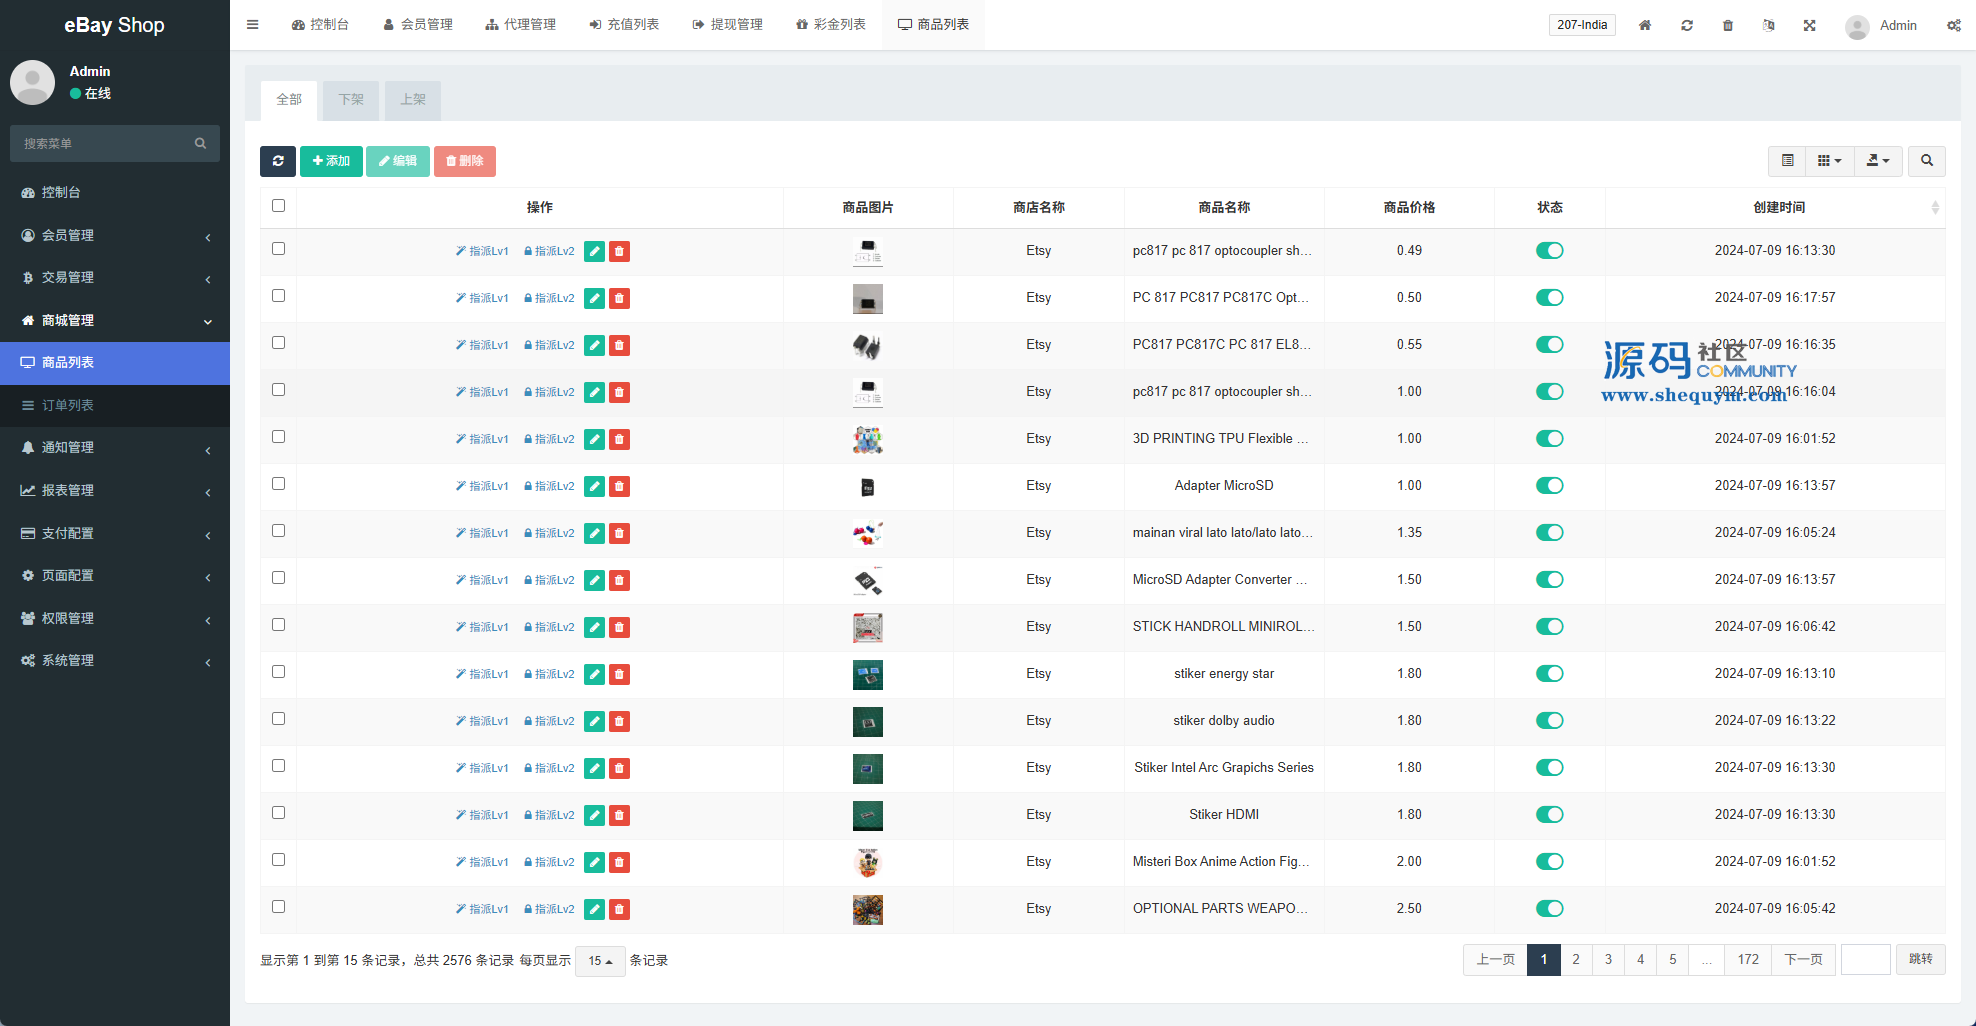Click the home icon in top bar
This screenshot has height=1026, width=1976.
coord(1645,25)
